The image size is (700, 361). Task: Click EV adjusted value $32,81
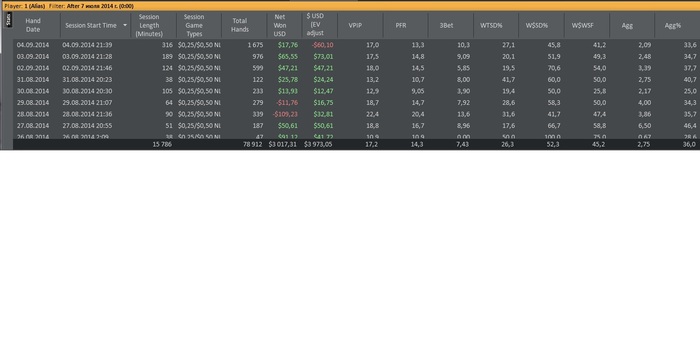tap(323, 114)
